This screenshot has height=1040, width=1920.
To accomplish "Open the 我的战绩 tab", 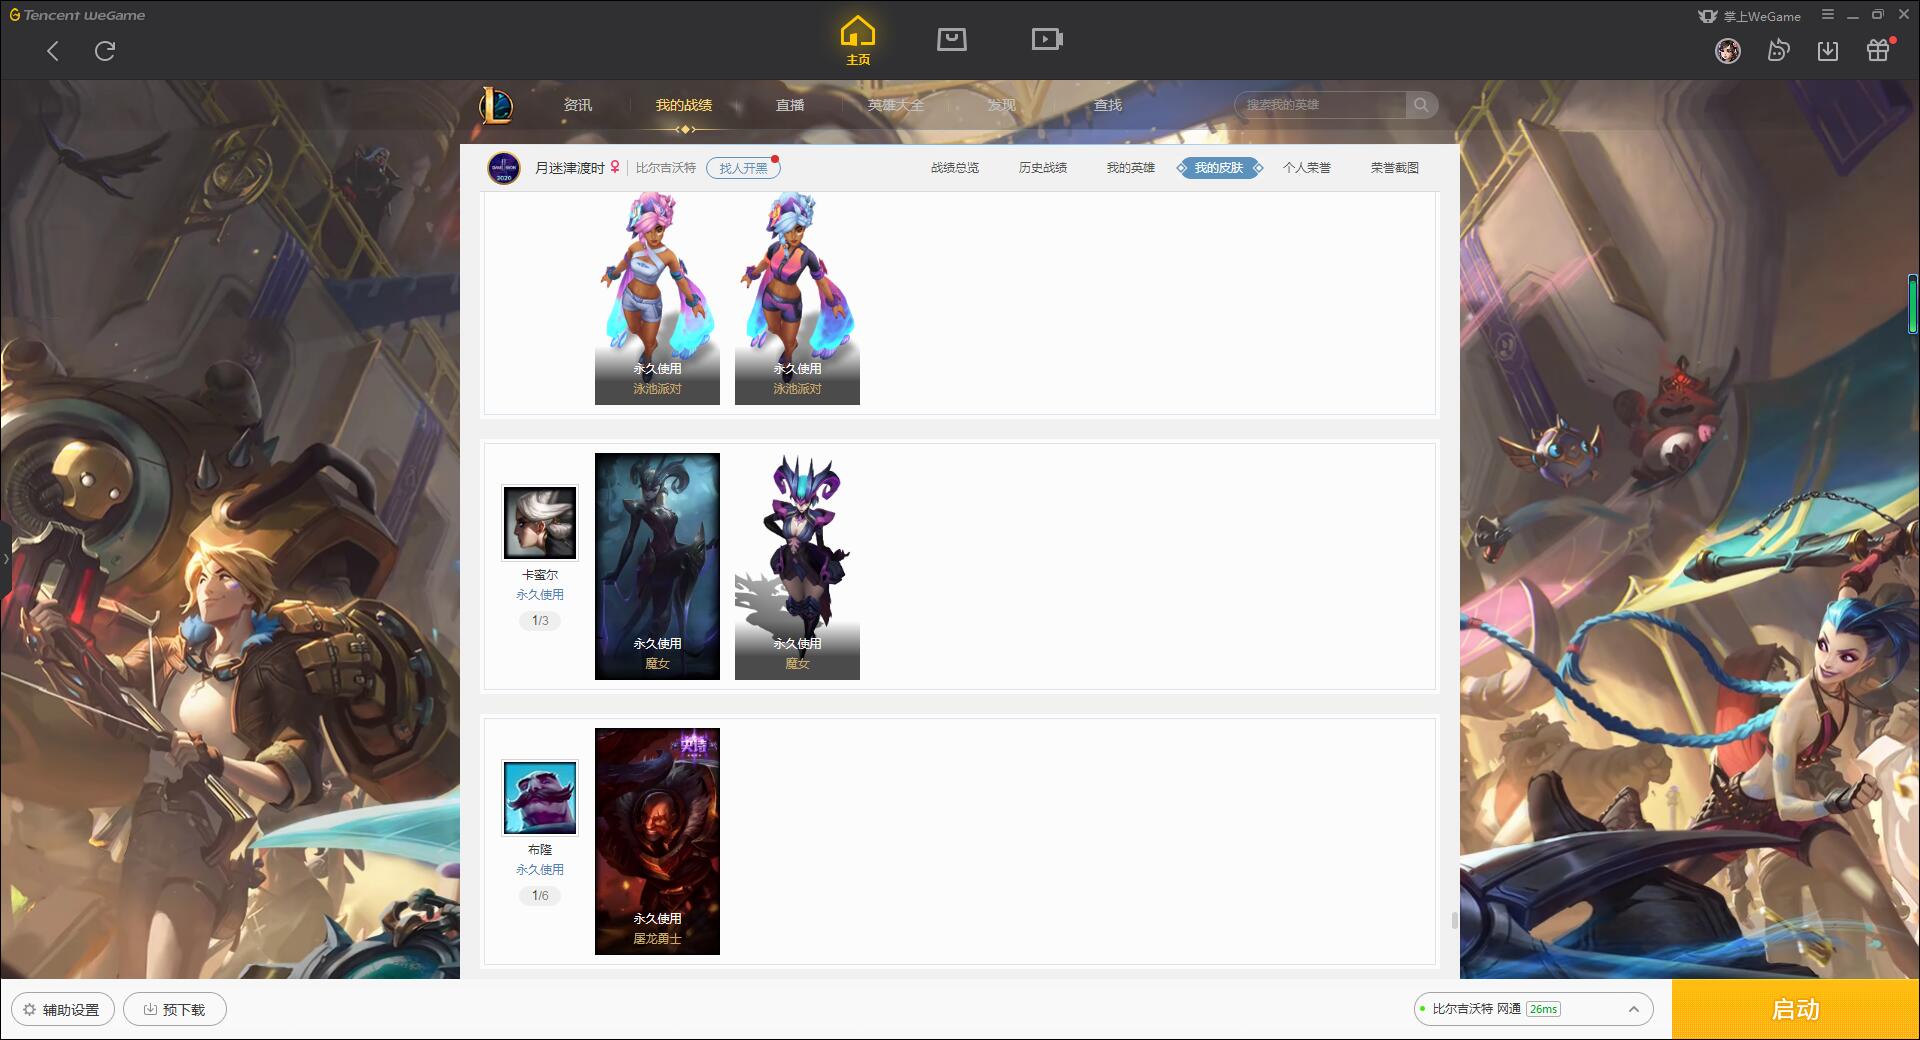I will [684, 105].
